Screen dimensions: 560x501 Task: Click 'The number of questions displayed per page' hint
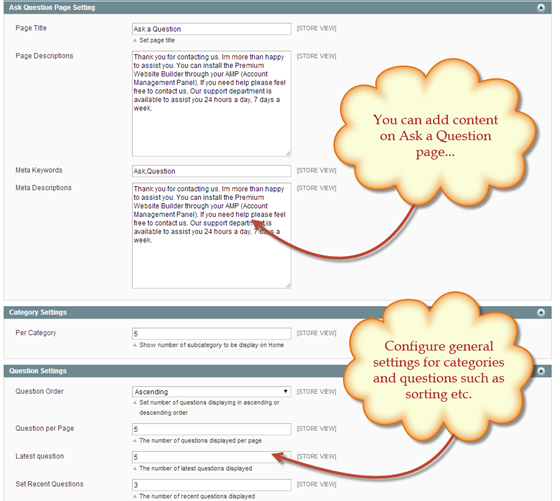click(x=200, y=441)
